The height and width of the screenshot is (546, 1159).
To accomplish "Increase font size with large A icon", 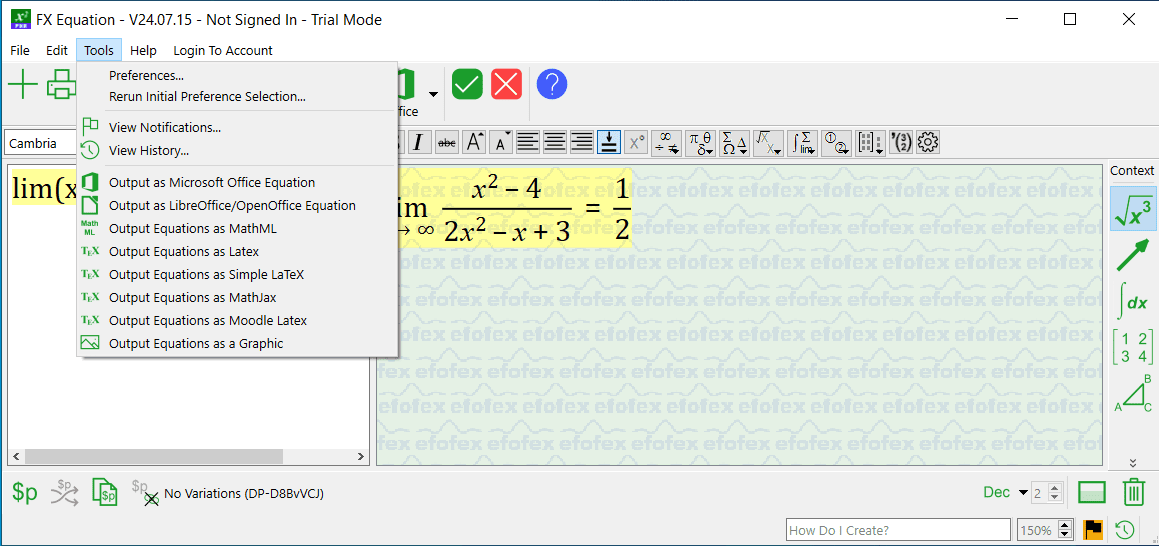I will click(x=474, y=142).
